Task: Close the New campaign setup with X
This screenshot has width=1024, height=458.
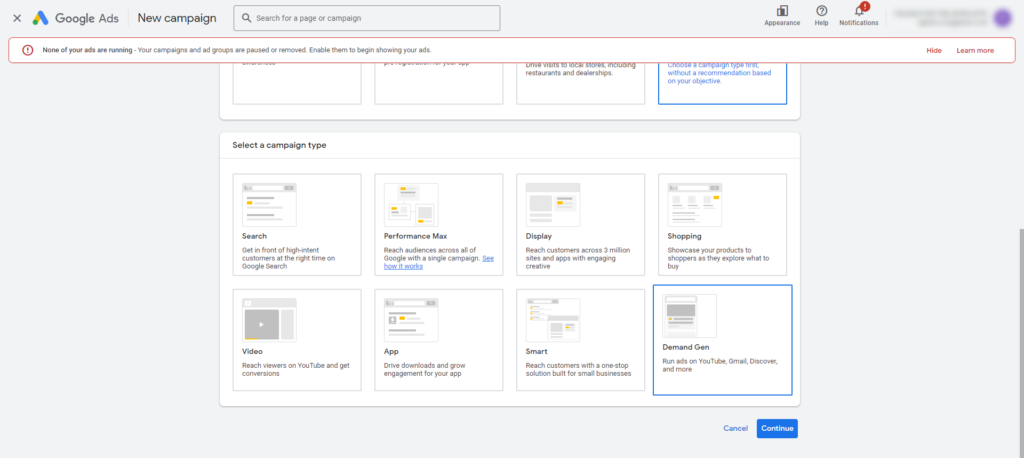Action: [17, 18]
